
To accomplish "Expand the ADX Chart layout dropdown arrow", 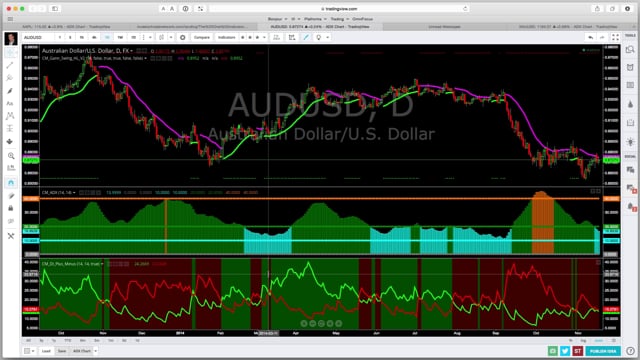I will coord(96,351).
